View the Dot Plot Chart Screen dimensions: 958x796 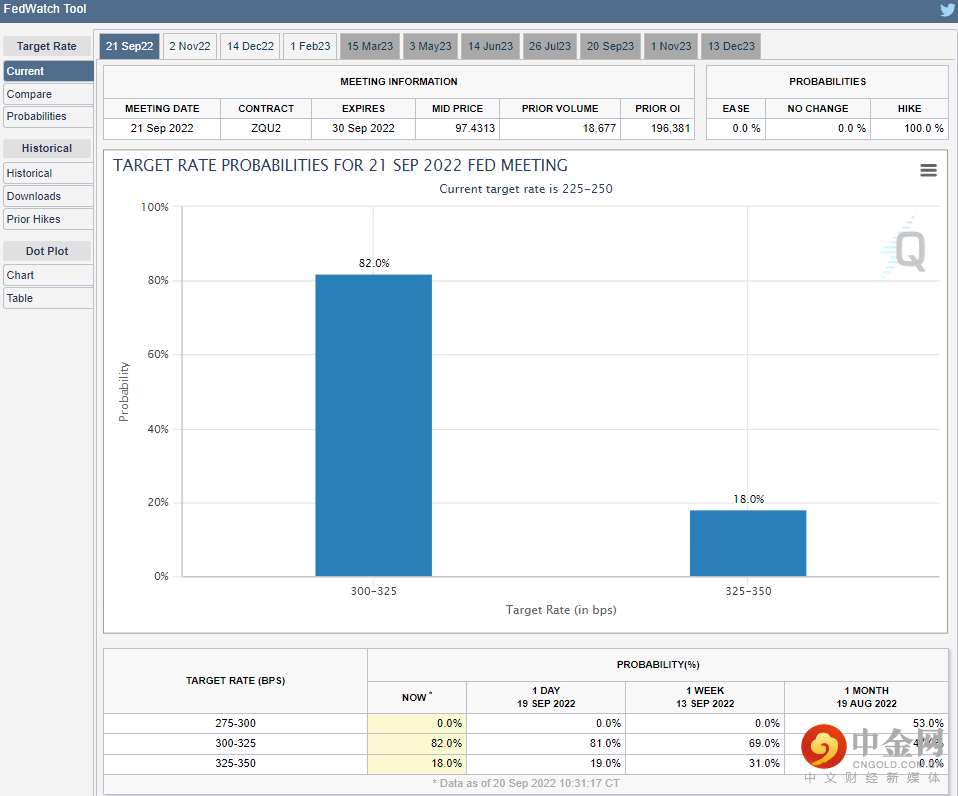(20, 275)
